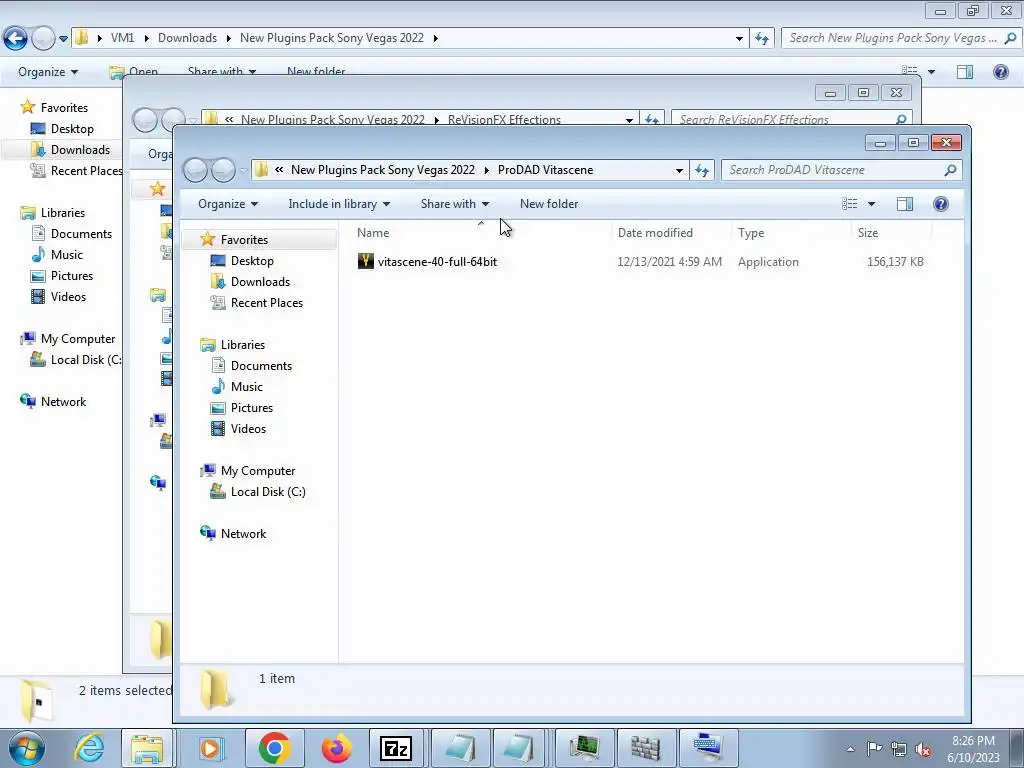The height and width of the screenshot is (768, 1024).
Task: Open help icon in ProDAD Vitascene window
Action: 940,204
